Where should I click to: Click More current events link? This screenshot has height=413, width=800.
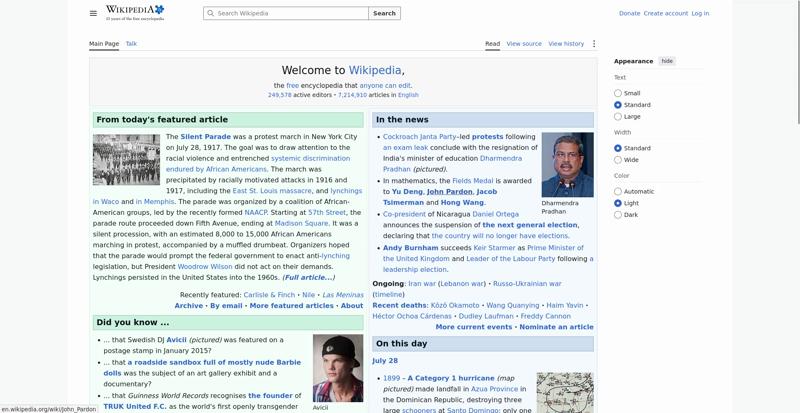click(473, 327)
